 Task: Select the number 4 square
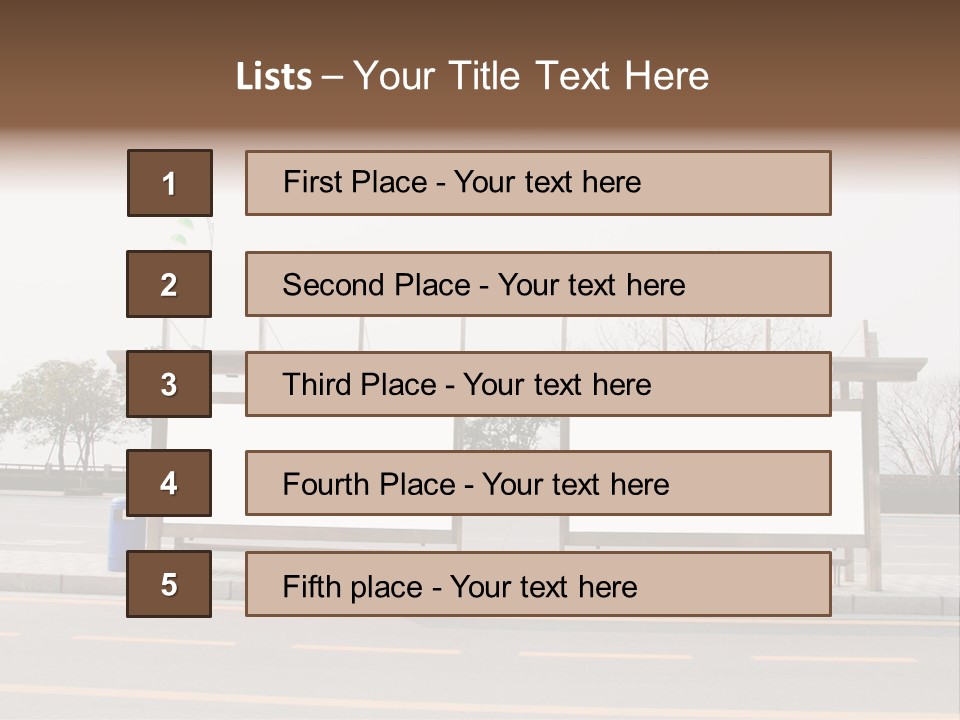click(169, 483)
